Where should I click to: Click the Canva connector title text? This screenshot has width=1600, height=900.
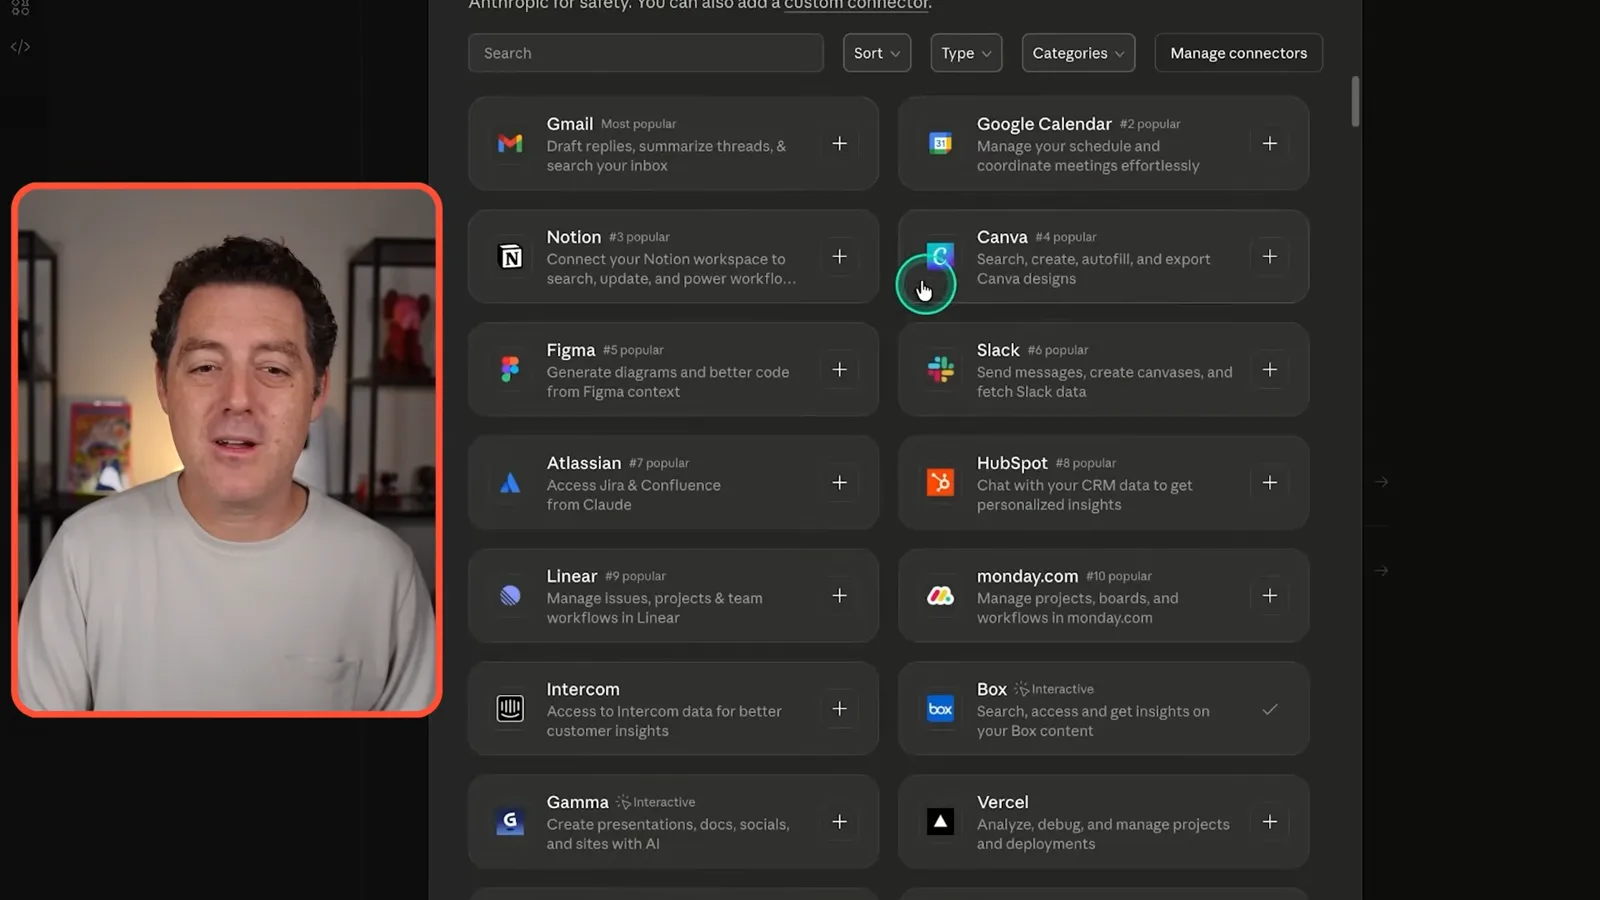click(x=1002, y=237)
